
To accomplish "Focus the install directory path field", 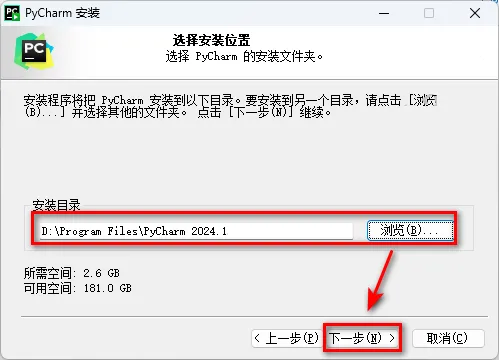I will click(x=196, y=231).
